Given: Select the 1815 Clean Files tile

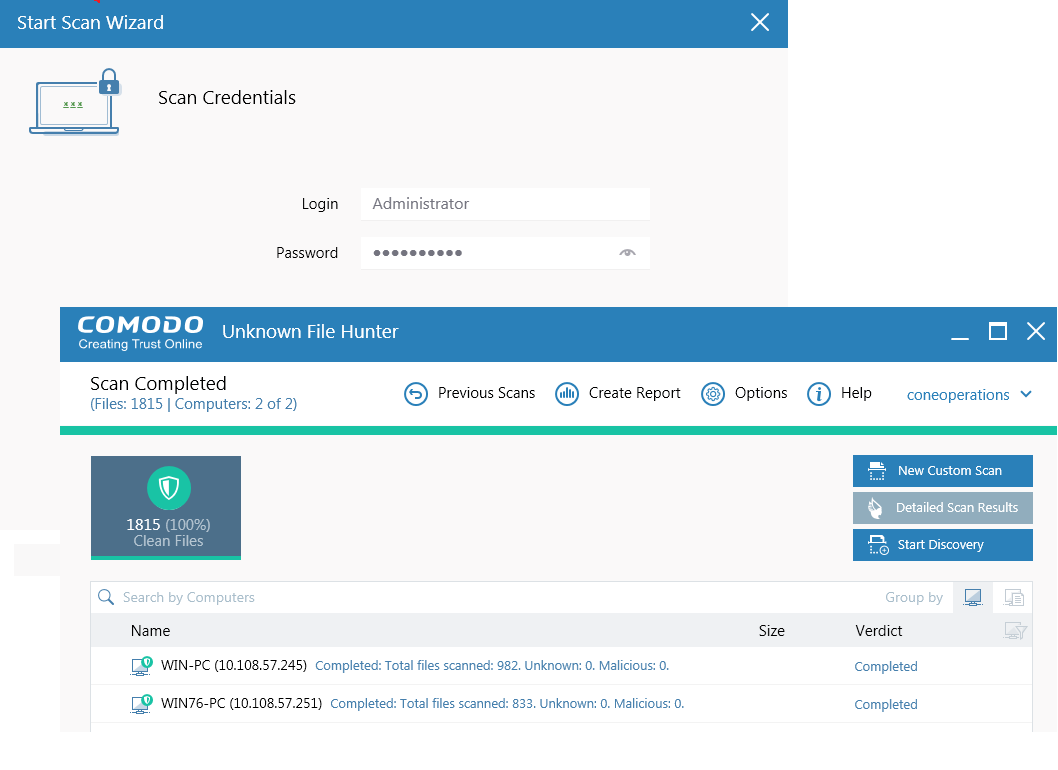Looking at the screenshot, I should point(166,507).
